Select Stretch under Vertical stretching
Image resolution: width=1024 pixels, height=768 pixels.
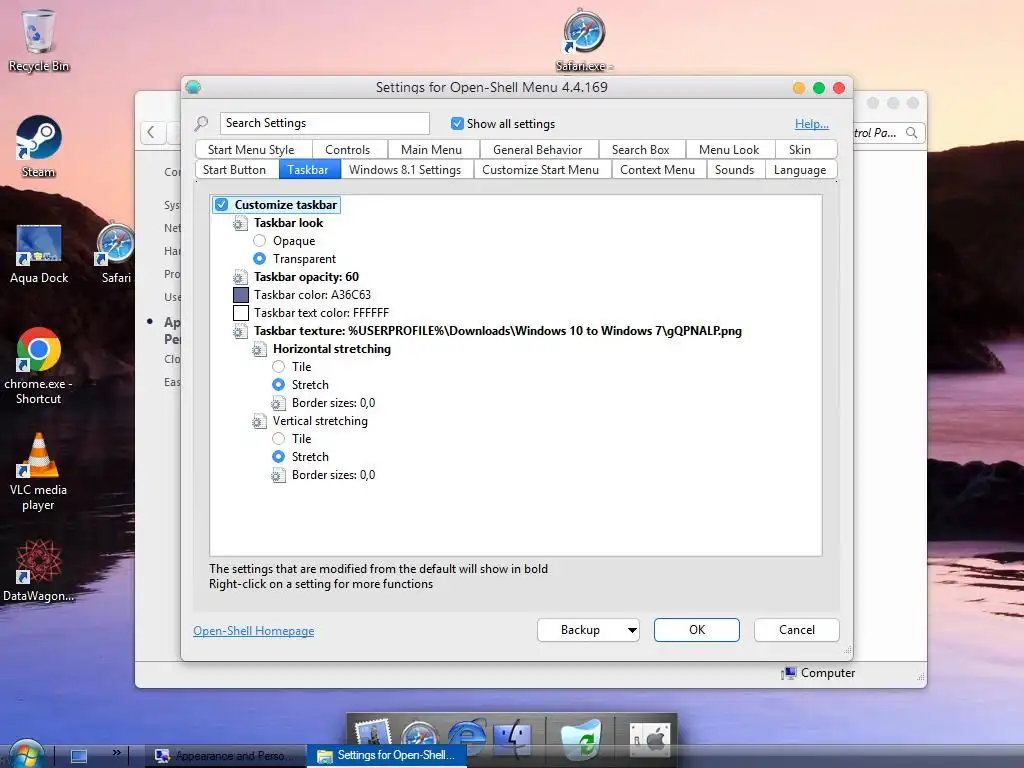(x=278, y=457)
